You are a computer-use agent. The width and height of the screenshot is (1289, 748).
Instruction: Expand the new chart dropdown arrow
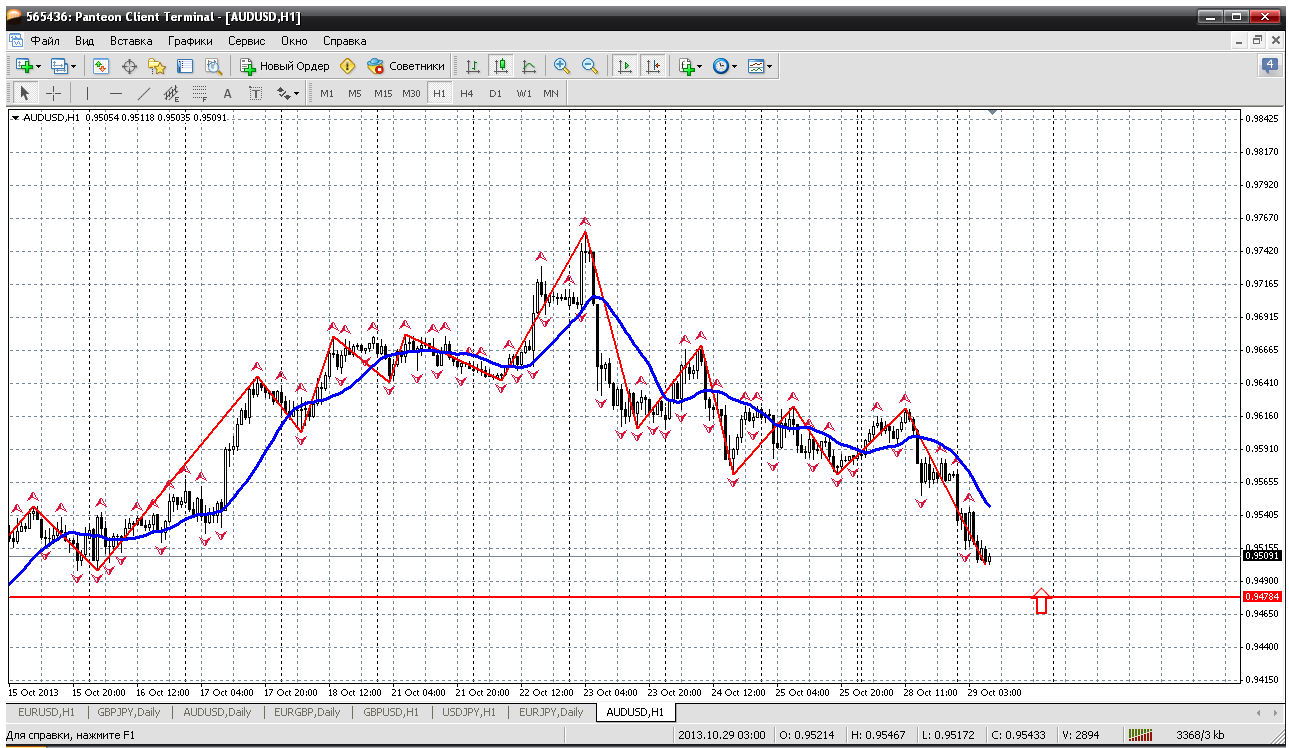tap(38, 66)
